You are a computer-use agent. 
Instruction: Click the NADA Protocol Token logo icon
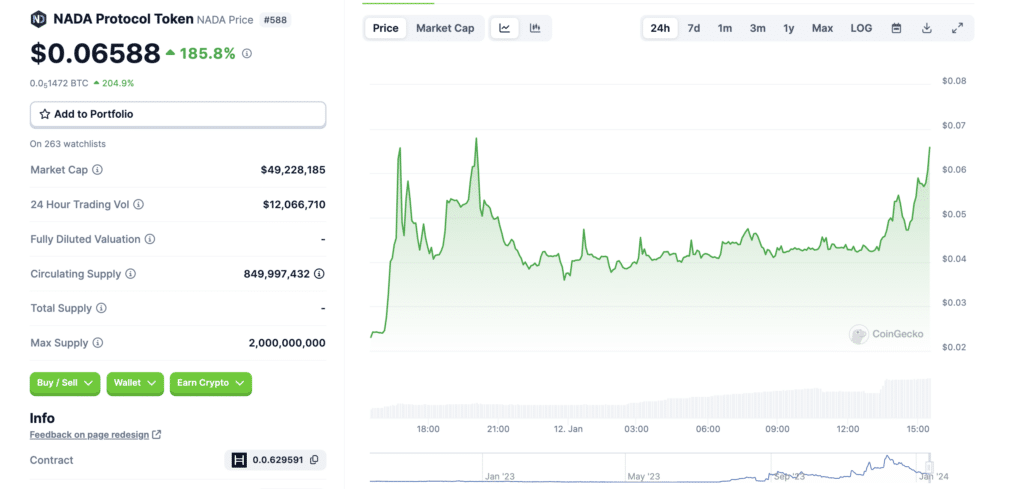click(x=39, y=19)
